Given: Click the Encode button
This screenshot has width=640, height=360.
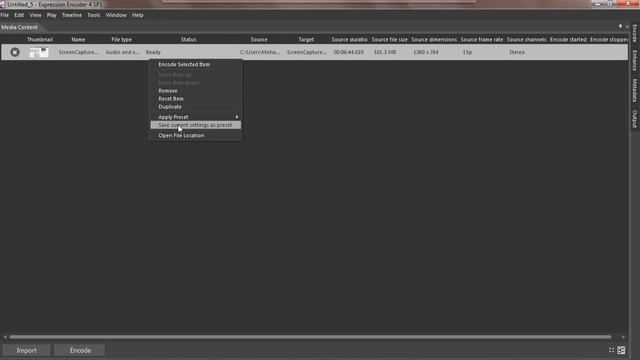Looking at the screenshot, I should pos(80,350).
